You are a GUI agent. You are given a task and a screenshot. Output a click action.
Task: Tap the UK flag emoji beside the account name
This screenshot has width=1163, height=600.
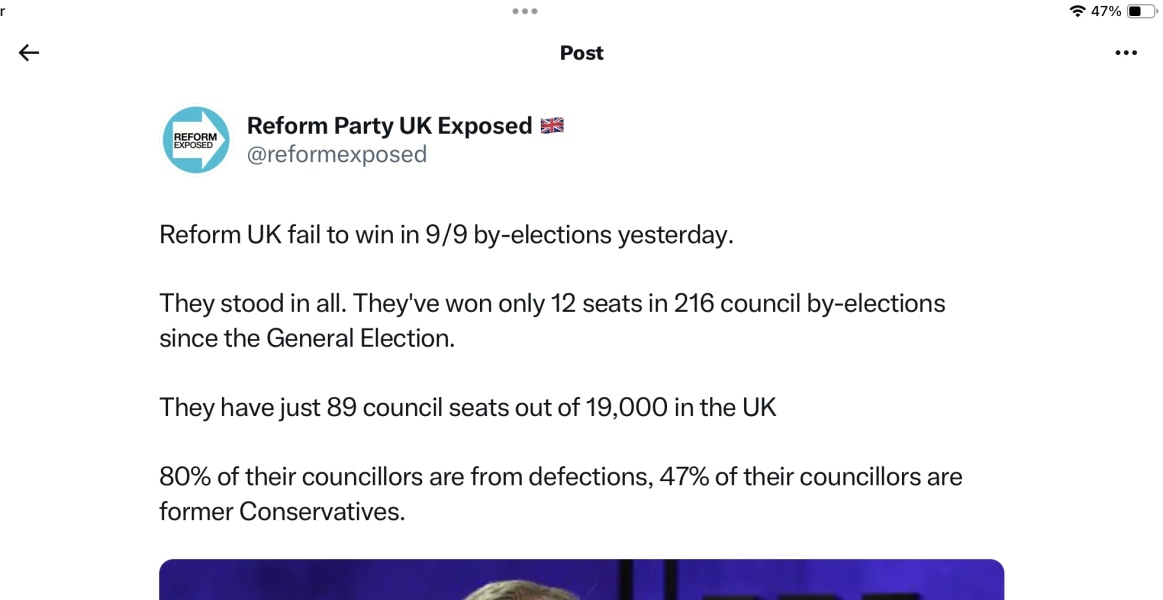point(551,125)
